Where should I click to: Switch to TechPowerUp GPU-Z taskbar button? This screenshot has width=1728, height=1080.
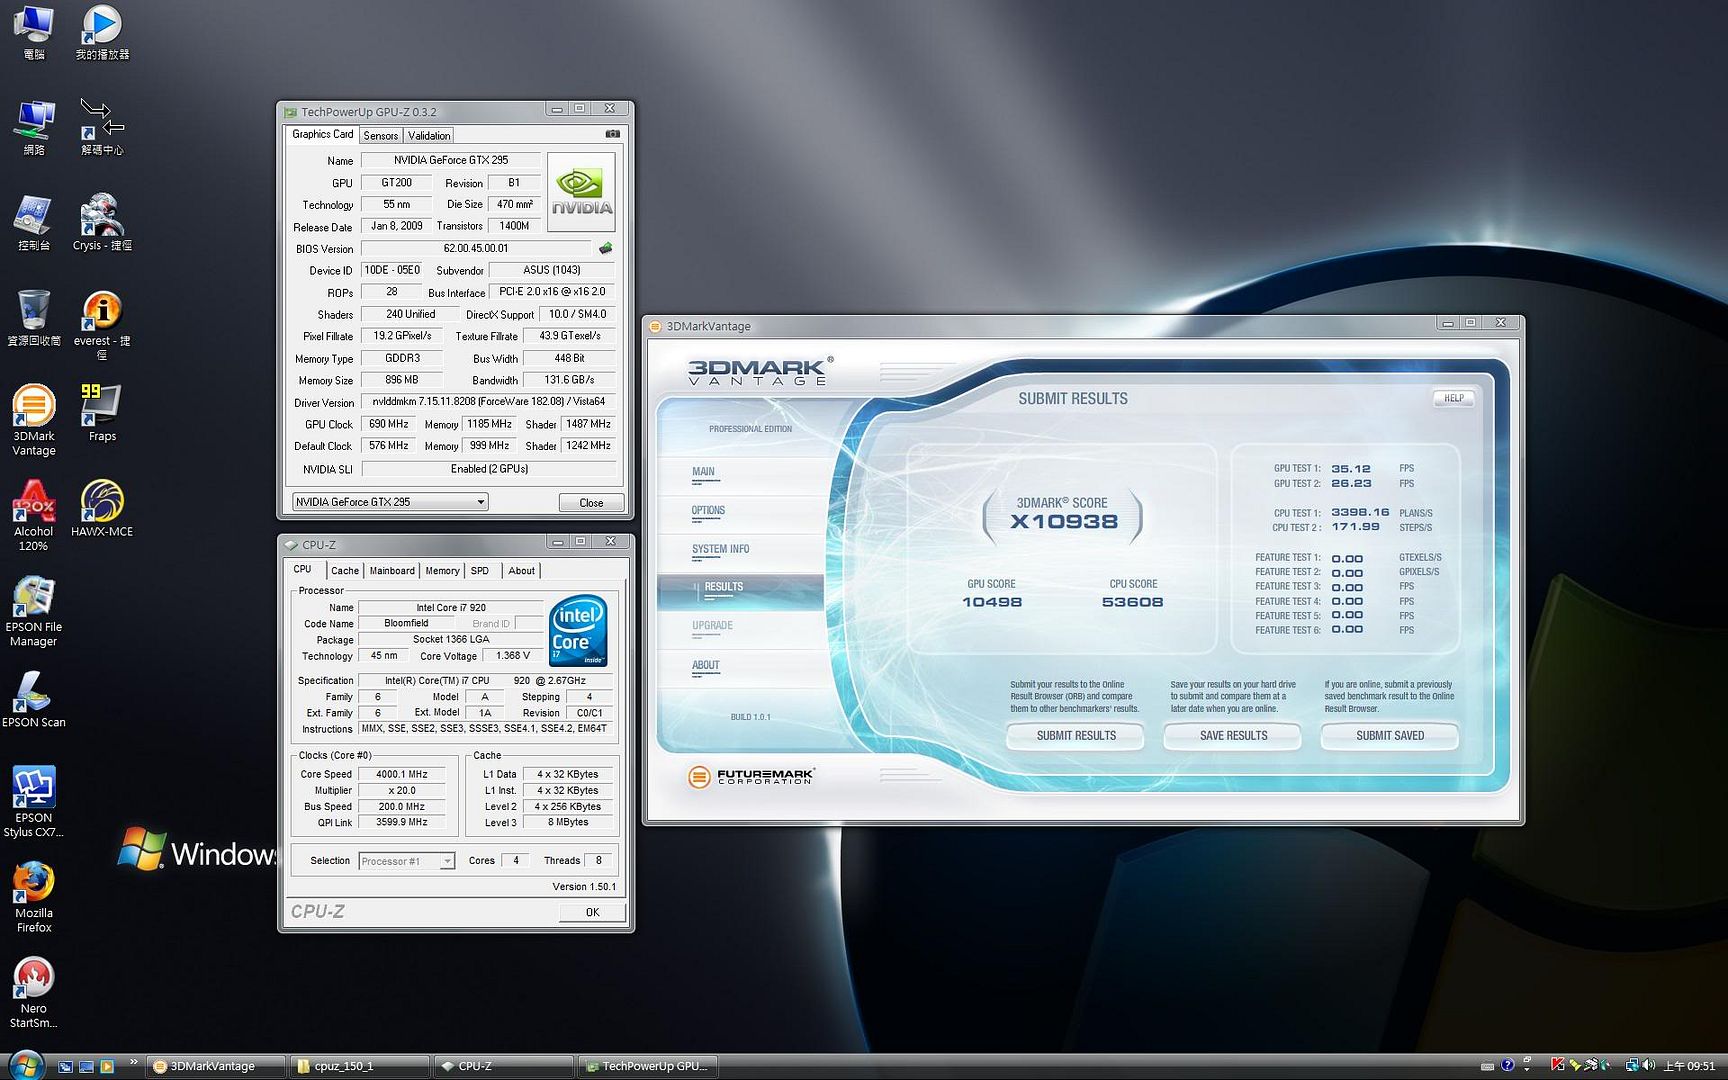coord(647,1066)
